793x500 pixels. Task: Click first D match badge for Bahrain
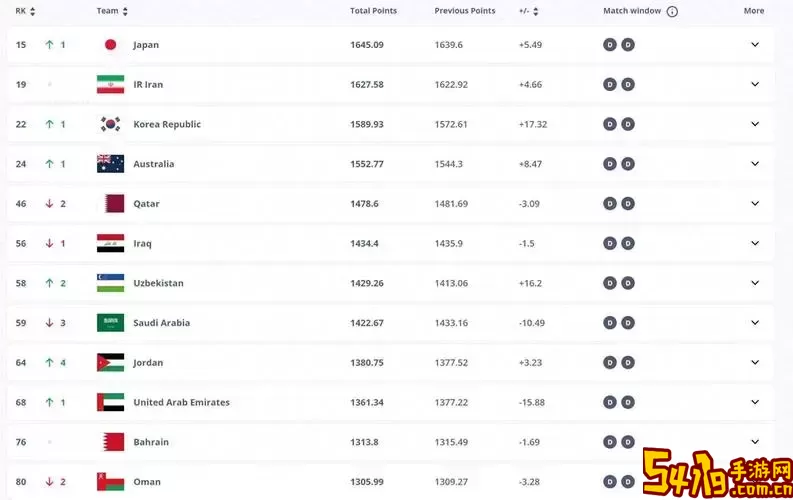(x=610, y=442)
